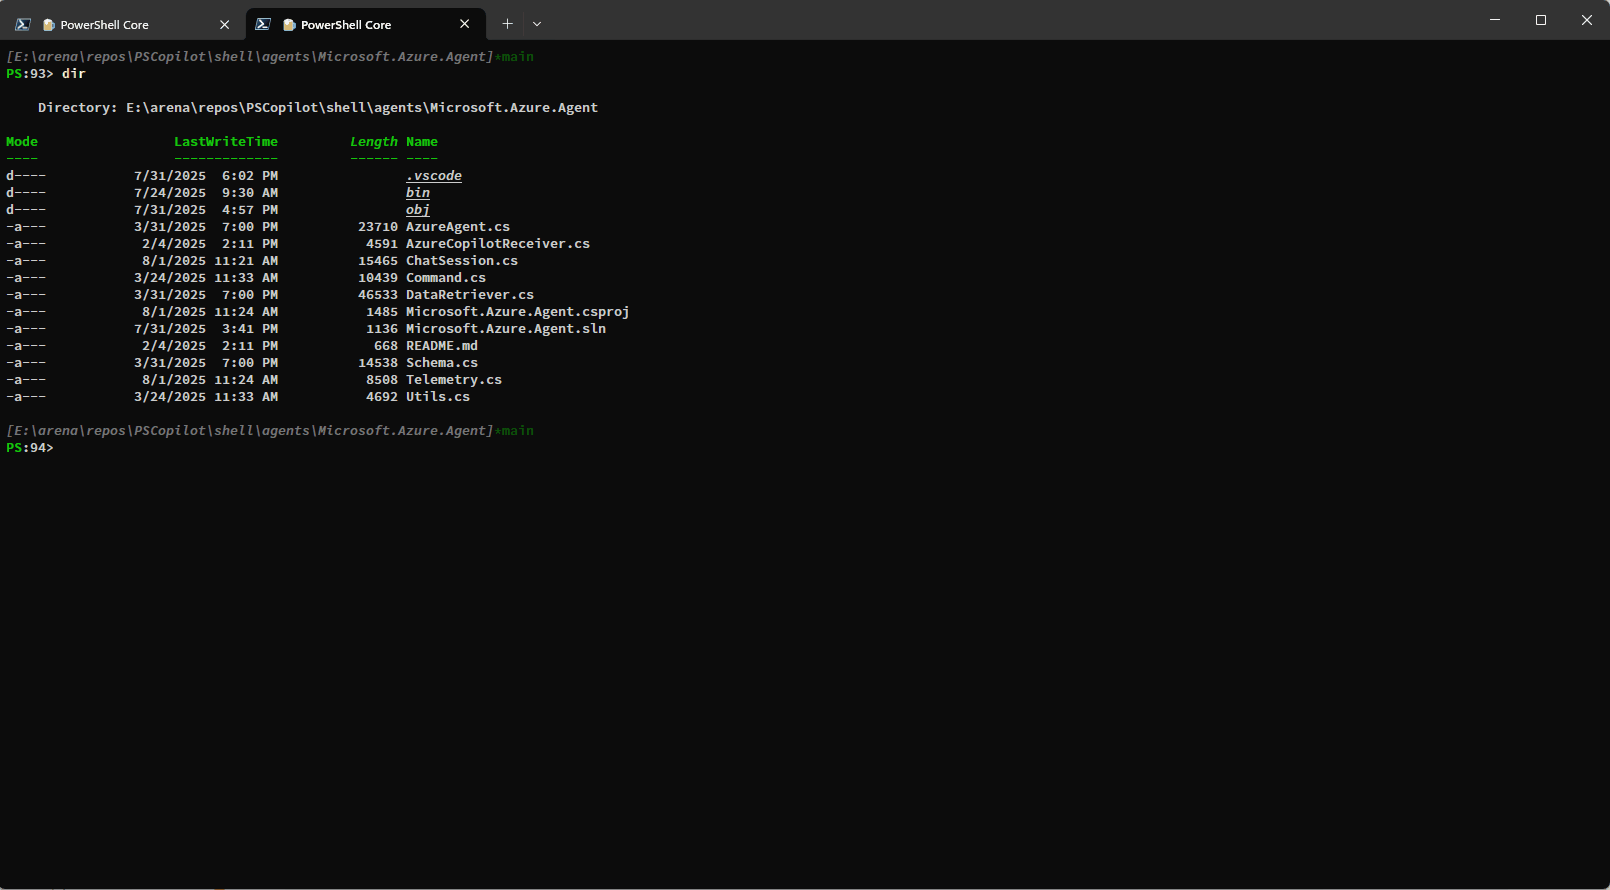Click the PS:94 prompt

point(30,448)
